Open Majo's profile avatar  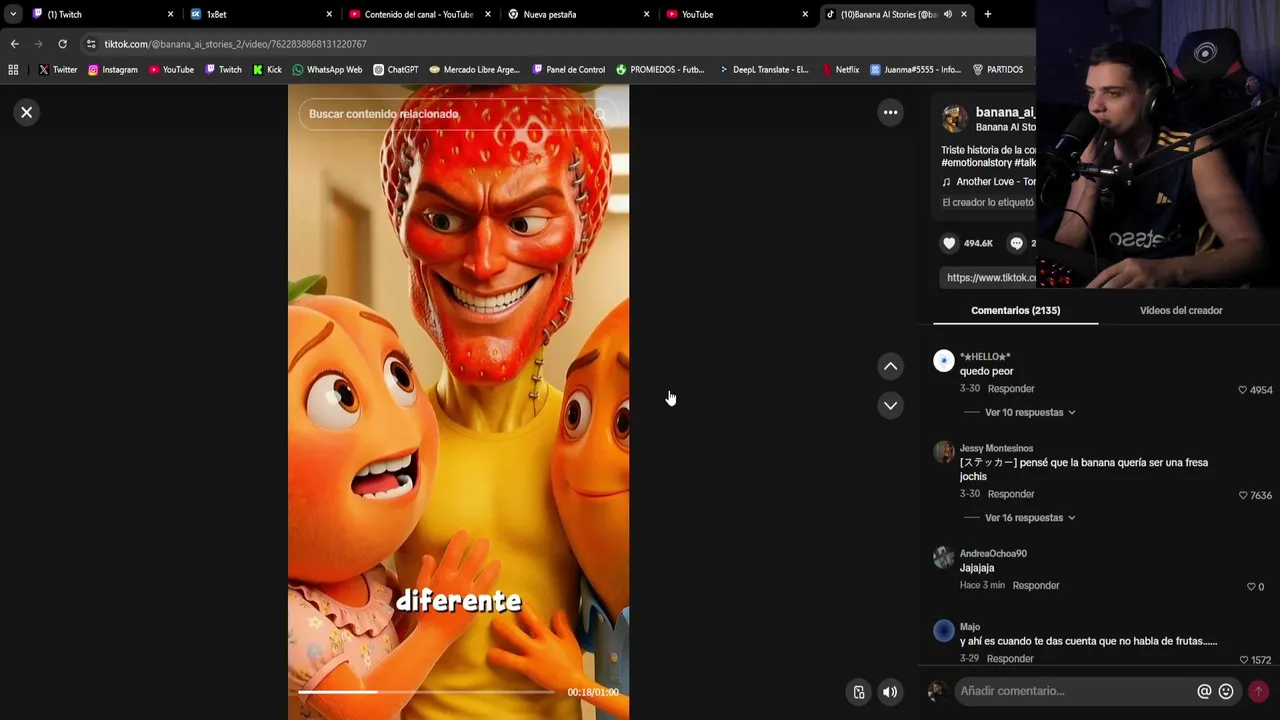pyautogui.click(x=944, y=631)
